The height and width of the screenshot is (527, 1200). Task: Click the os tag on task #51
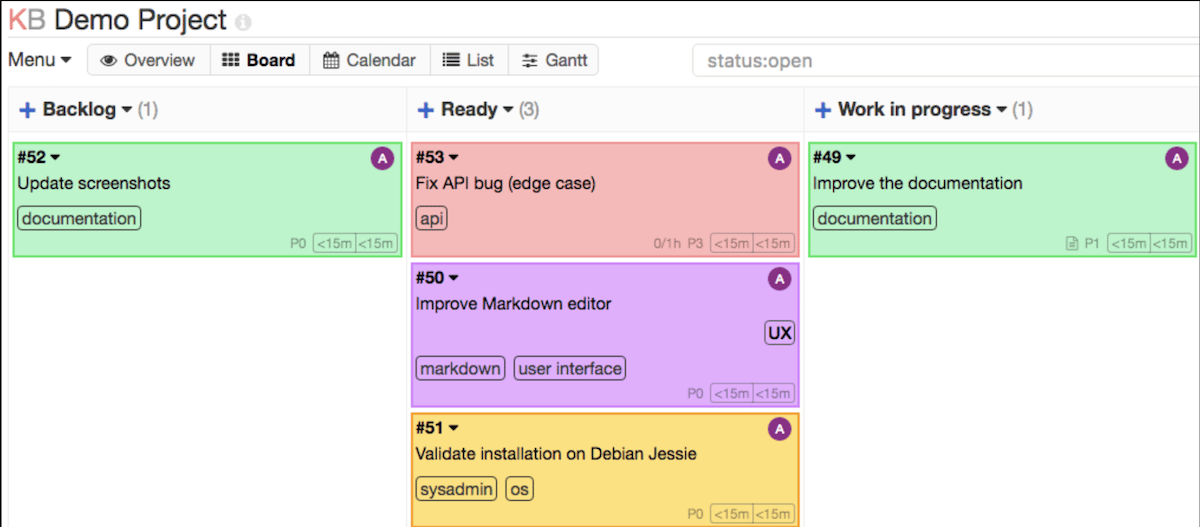point(519,490)
